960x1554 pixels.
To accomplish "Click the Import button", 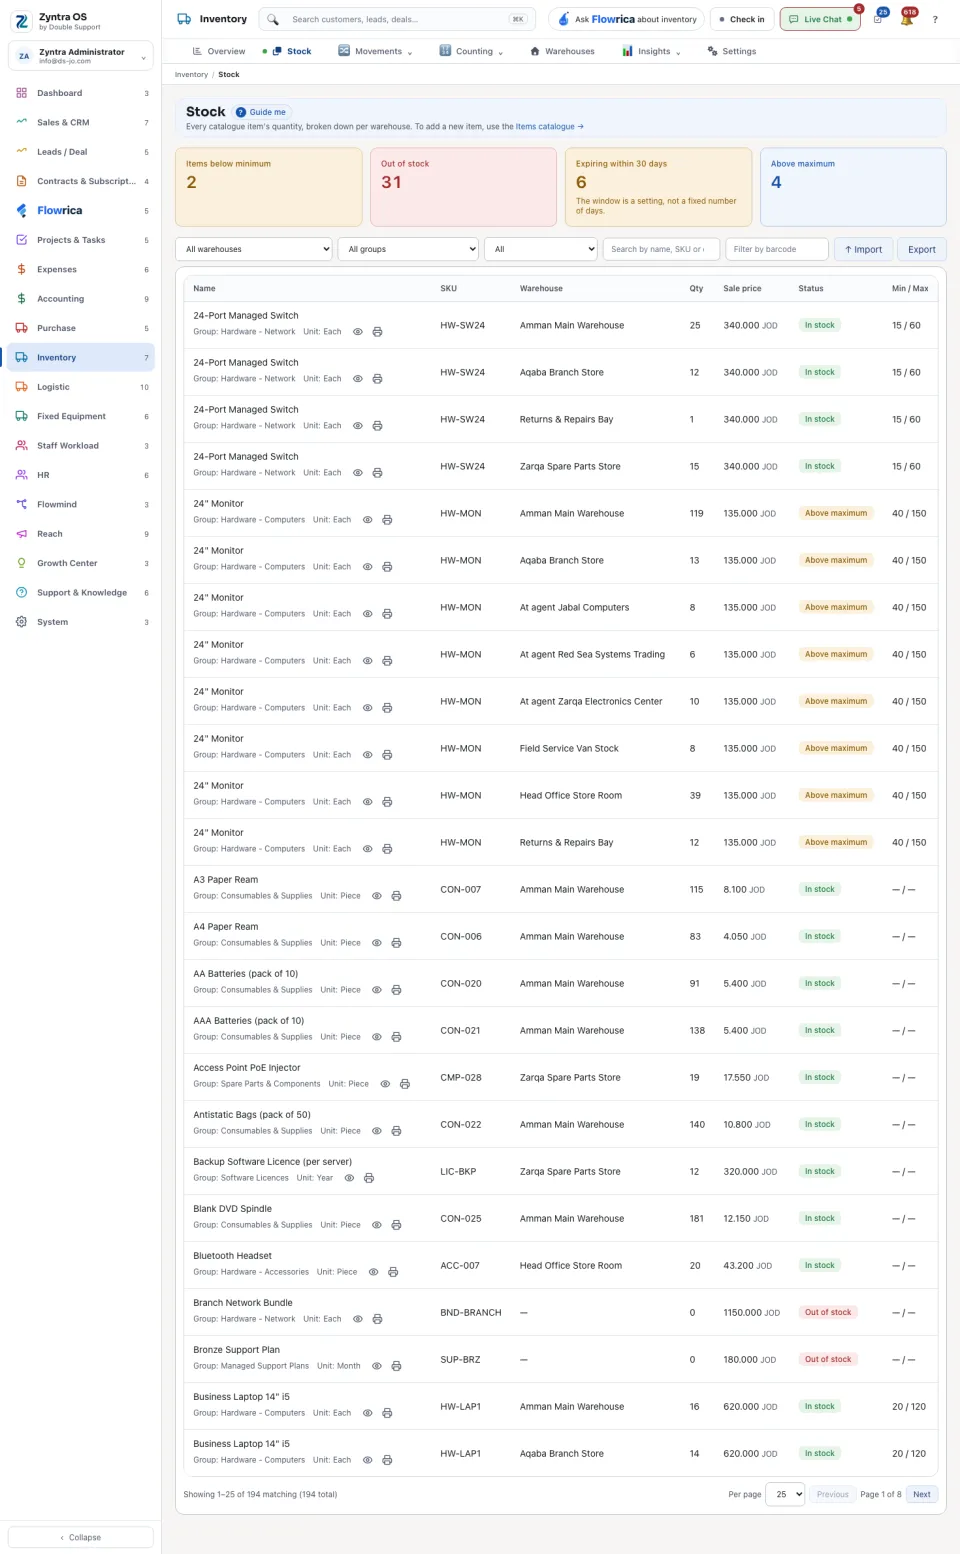I will pyautogui.click(x=864, y=249).
